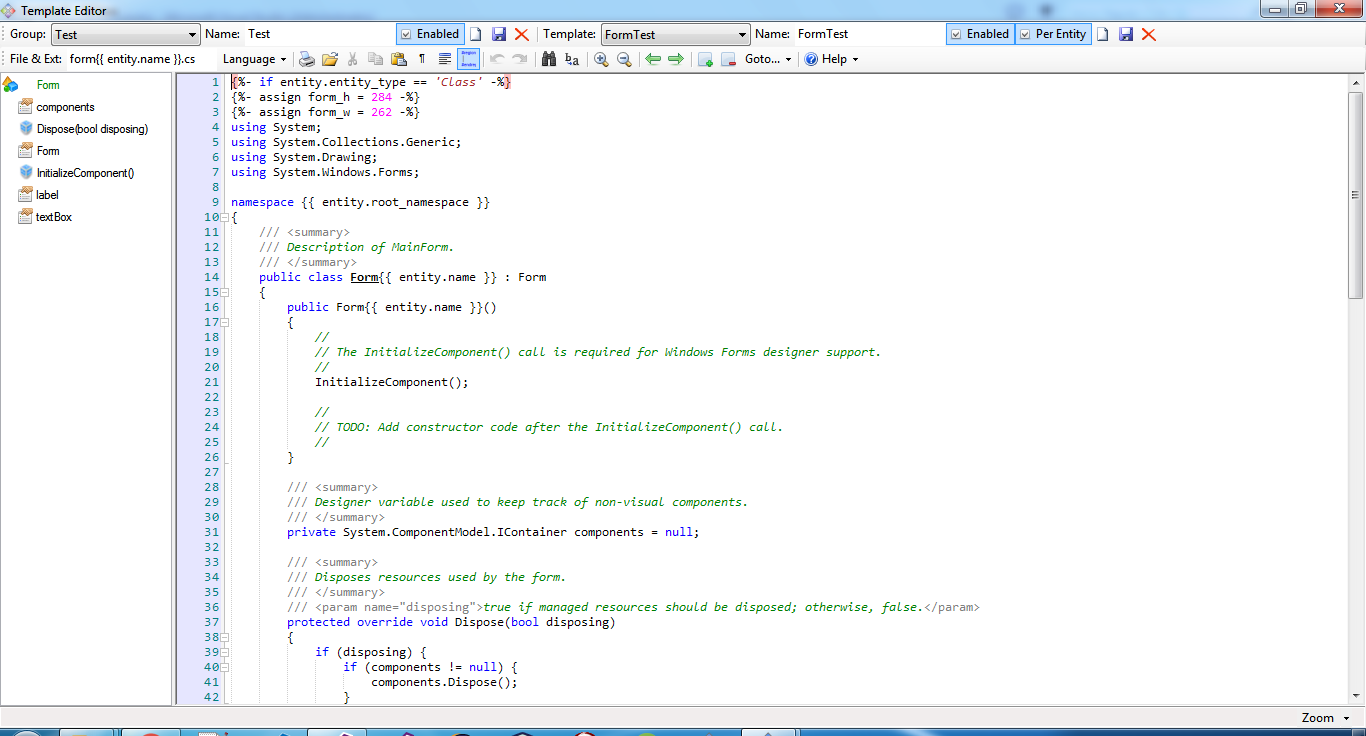Image resolution: width=1366 pixels, height=736 pixels.
Task: Select textBox in the outline tree
Action: coord(54,217)
